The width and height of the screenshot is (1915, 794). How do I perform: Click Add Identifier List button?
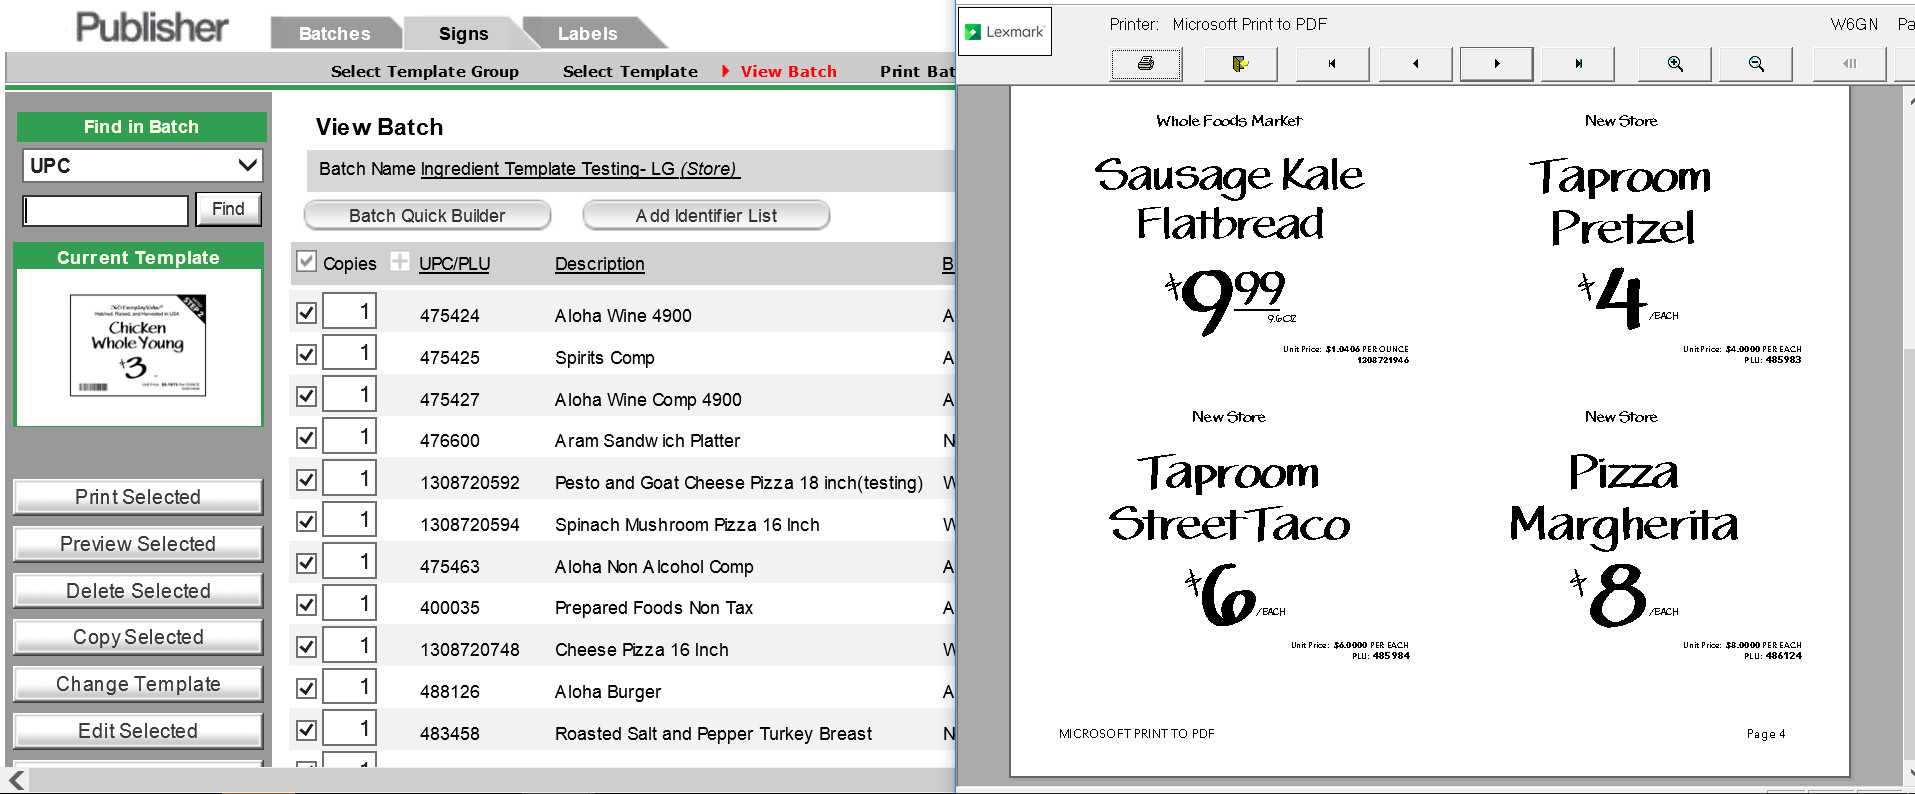tap(706, 215)
